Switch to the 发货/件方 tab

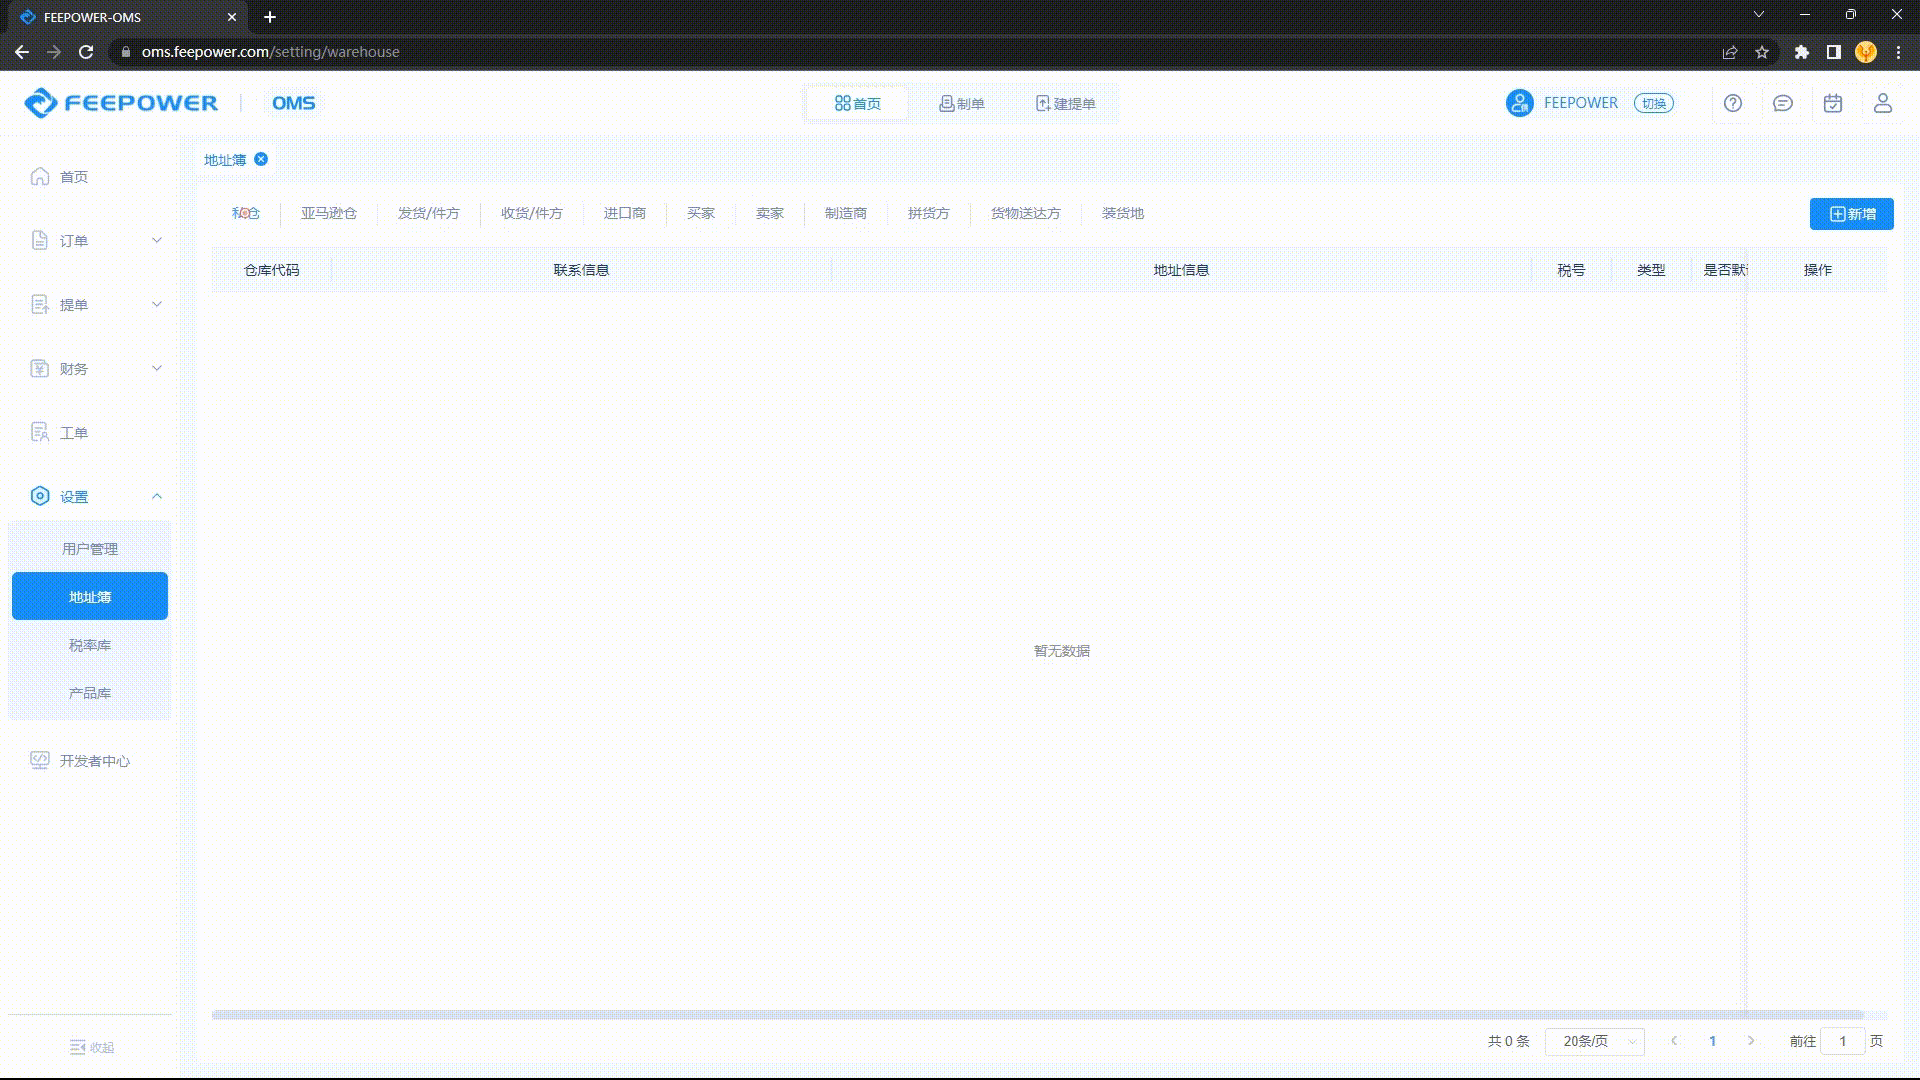click(429, 213)
